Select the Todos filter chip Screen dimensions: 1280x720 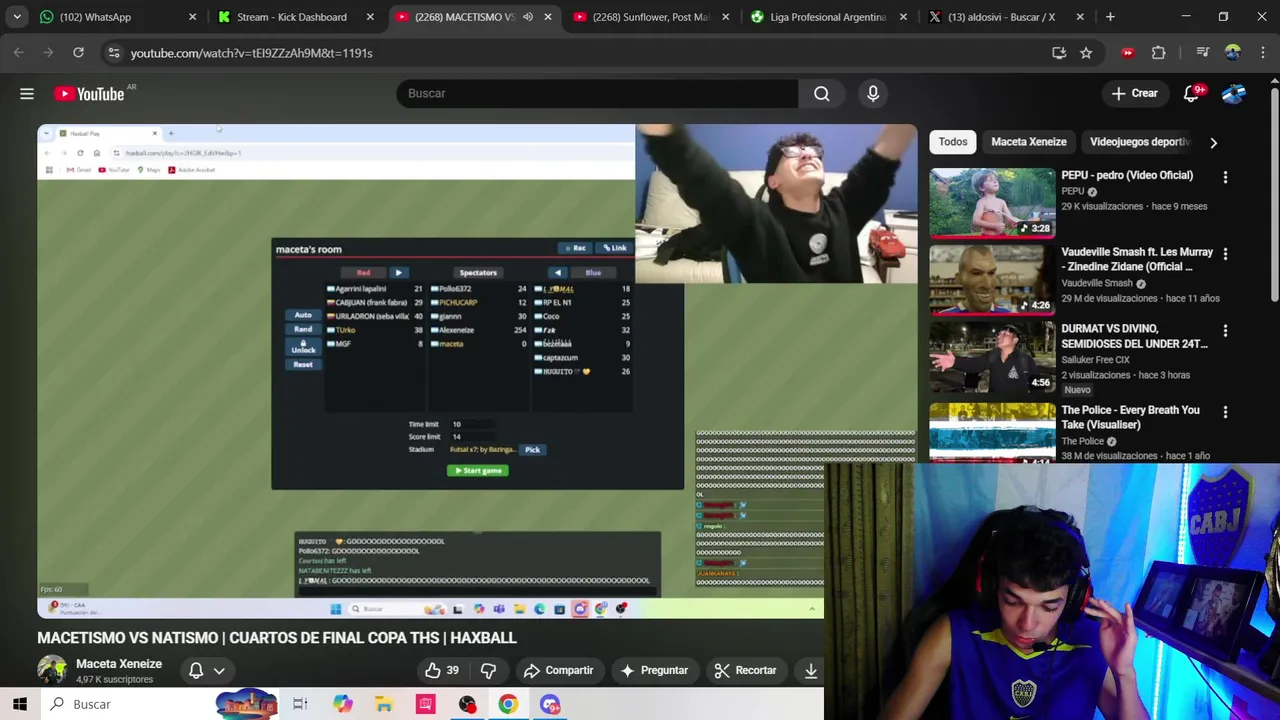tap(953, 142)
